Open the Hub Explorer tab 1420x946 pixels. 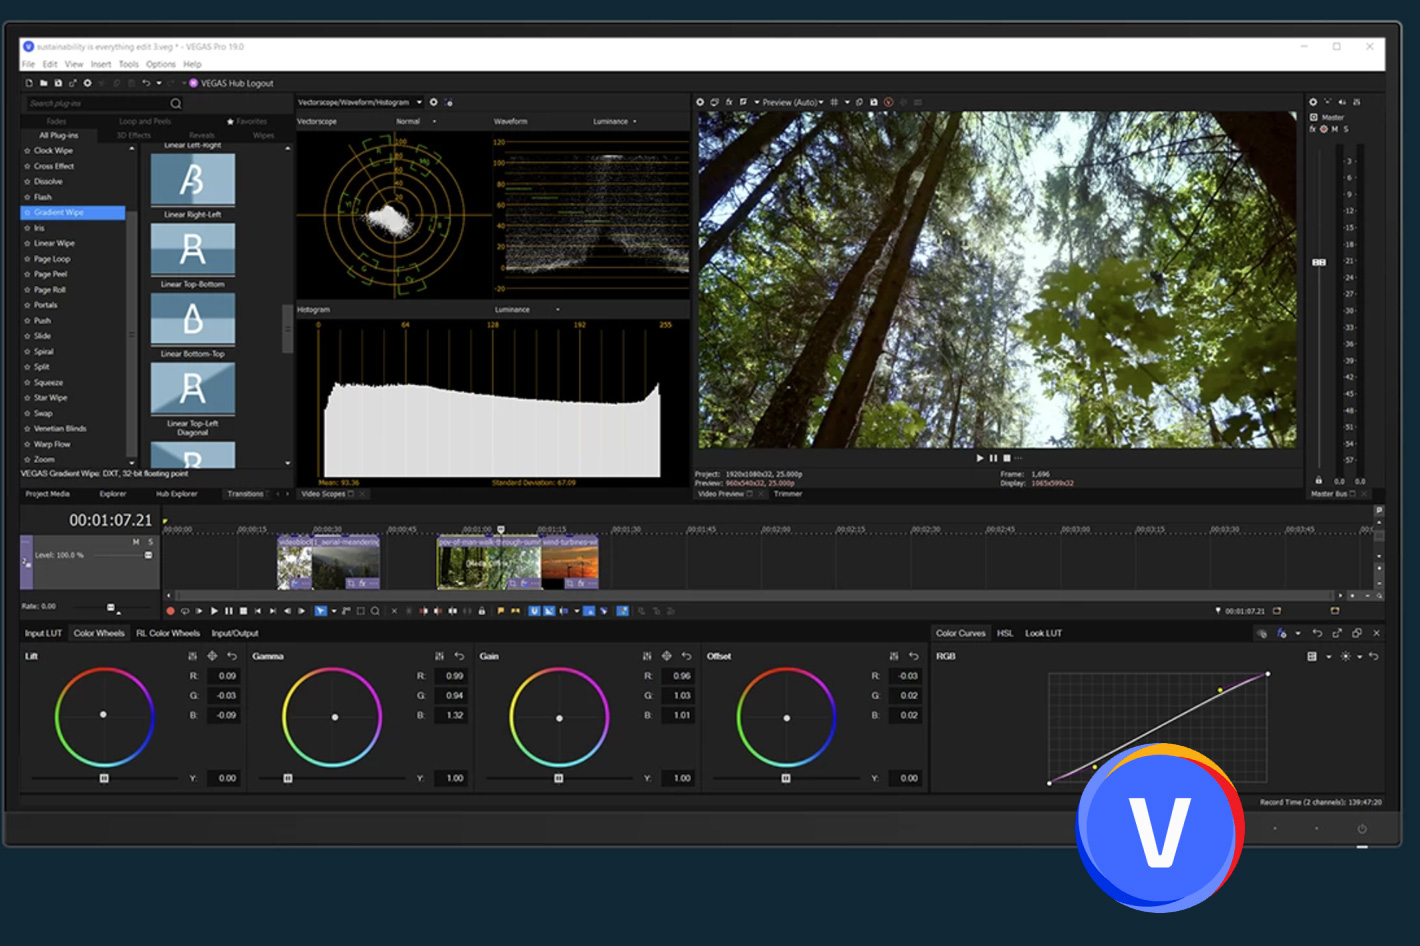[176, 494]
